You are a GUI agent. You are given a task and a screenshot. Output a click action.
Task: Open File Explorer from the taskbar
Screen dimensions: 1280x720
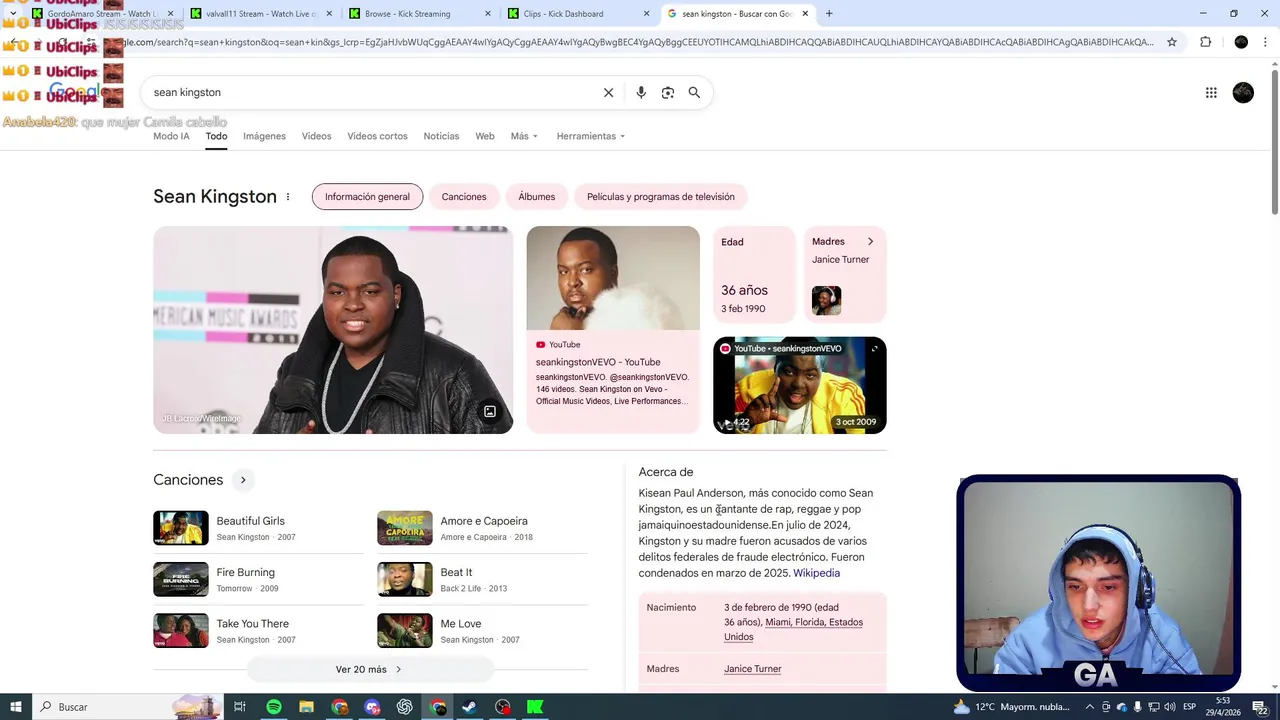(x=306, y=707)
